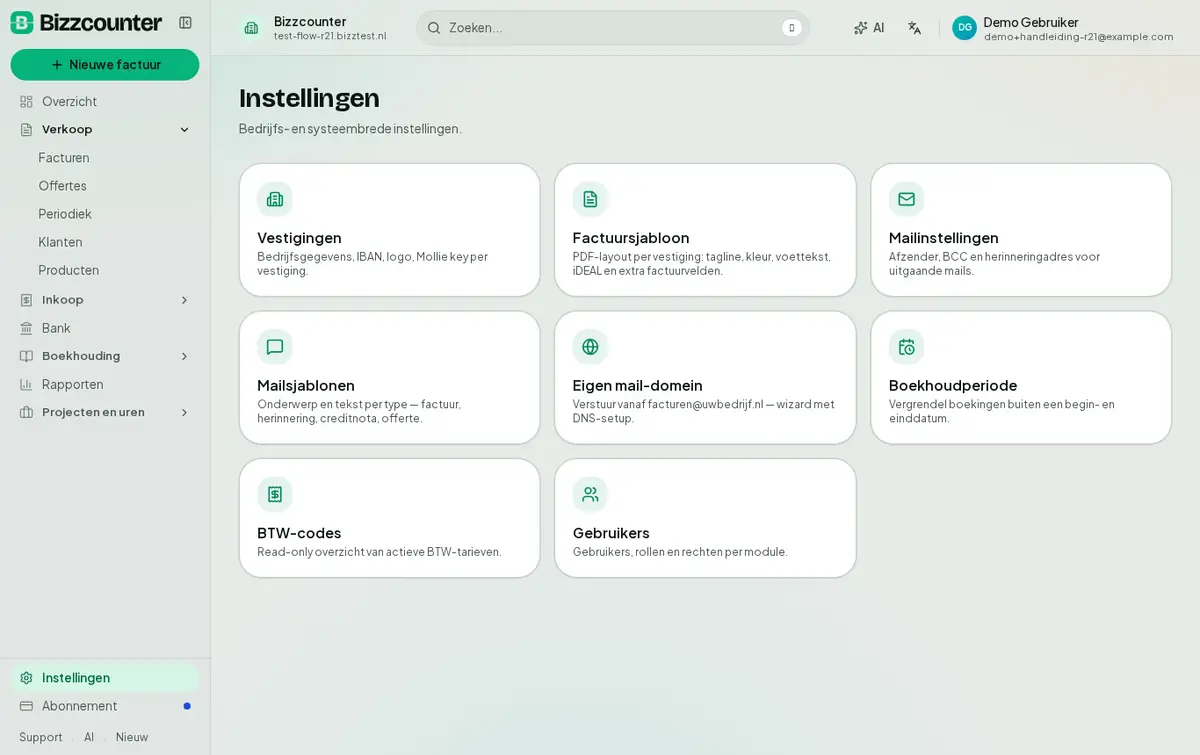Open Producten in the sidebar
The width and height of the screenshot is (1200, 755).
[x=69, y=269]
